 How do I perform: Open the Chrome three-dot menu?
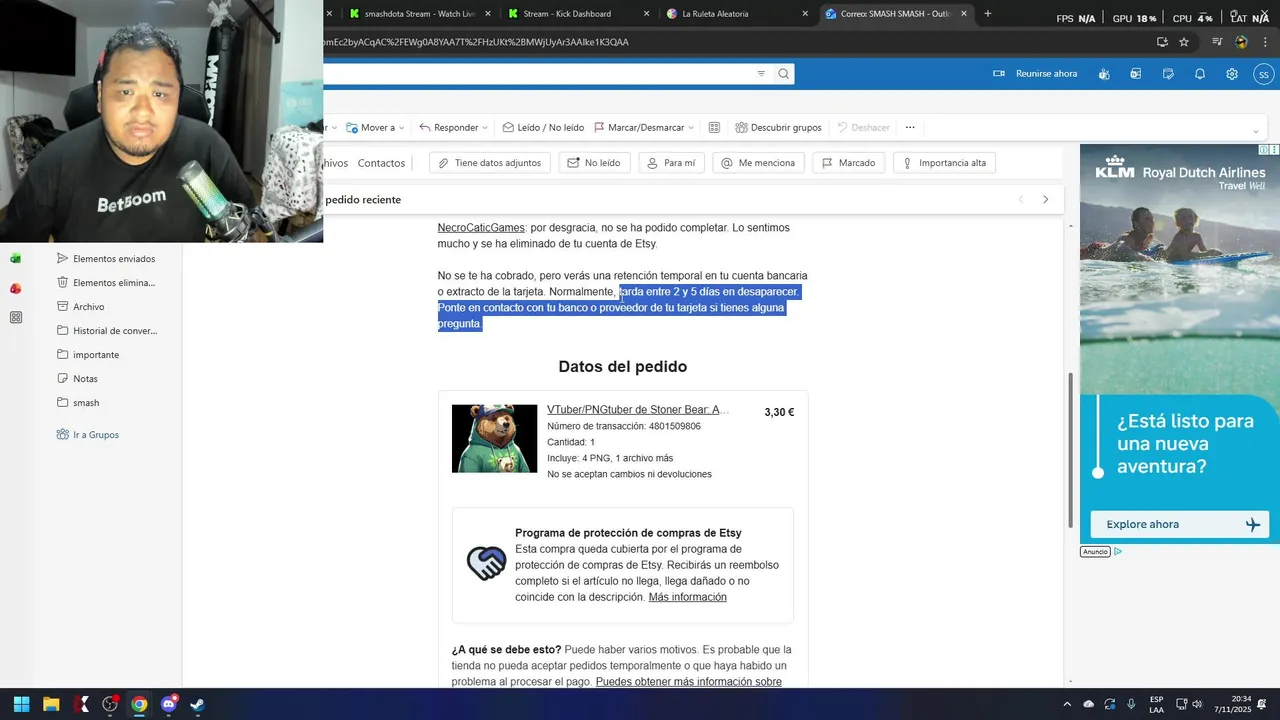point(1265,42)
